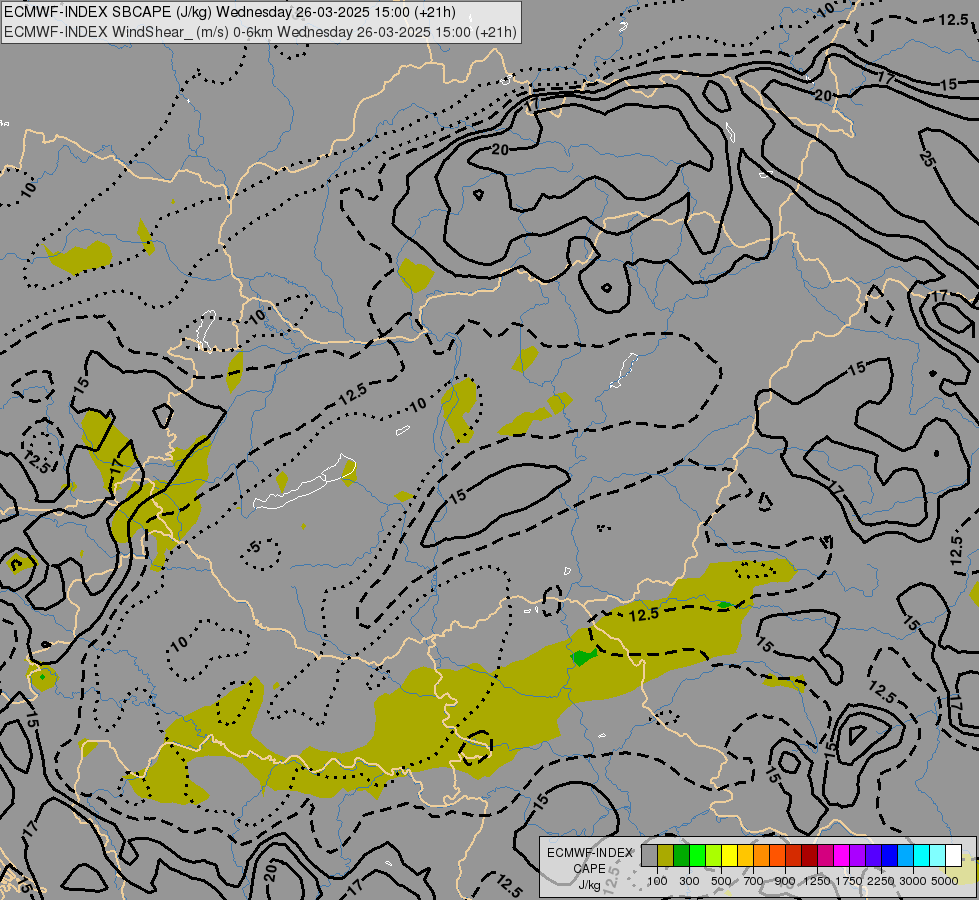Click the amber legend swatch before 700
979x900 pixels.
[x=745, y=856]
